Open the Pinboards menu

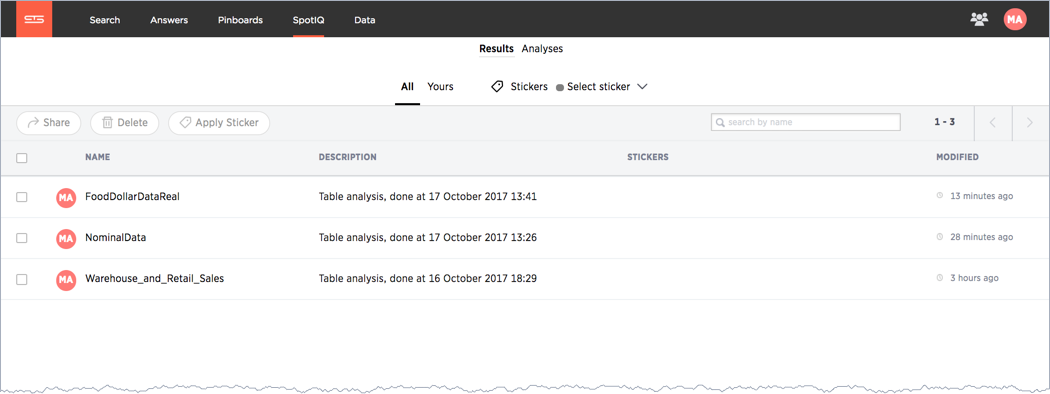pyautogui.click(x=240, y=20)
